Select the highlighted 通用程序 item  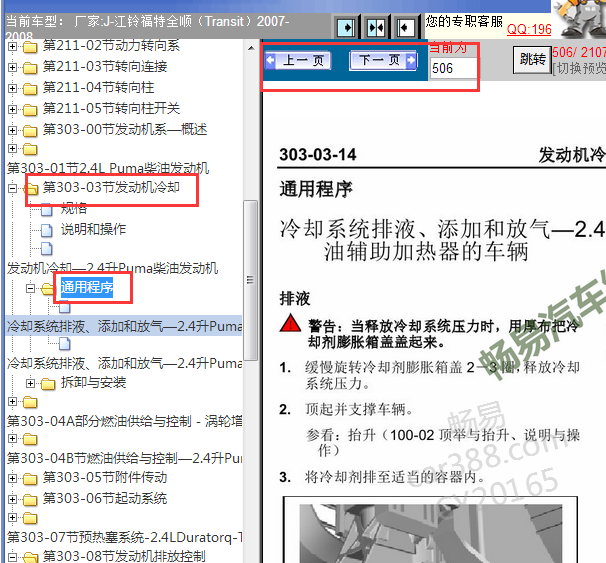click(87, 287)
